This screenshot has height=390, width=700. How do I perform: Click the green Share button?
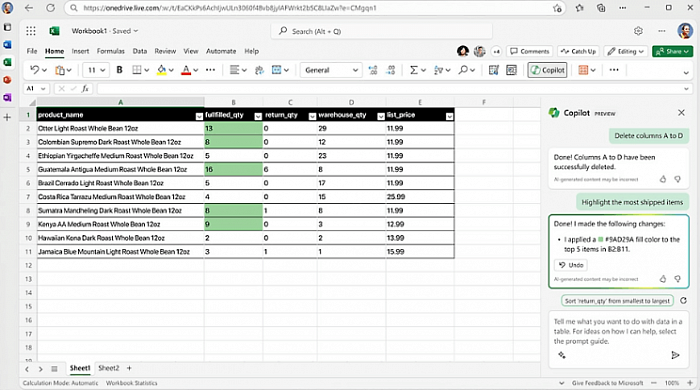click(x=672, y=51)
